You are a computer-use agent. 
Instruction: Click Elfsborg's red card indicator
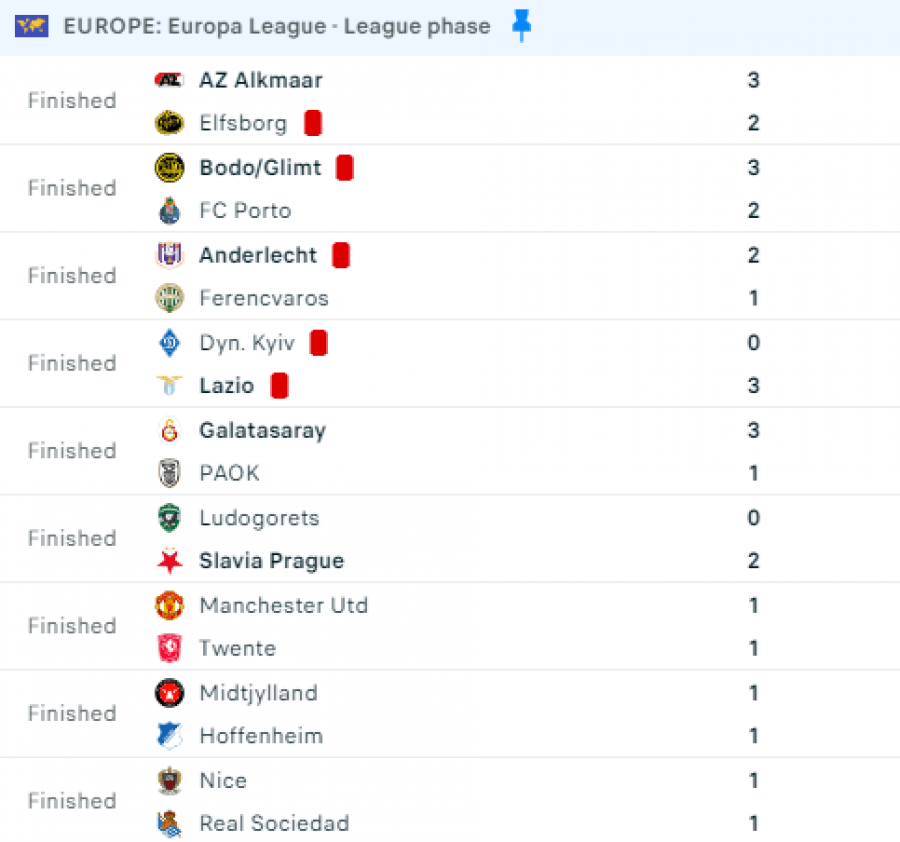(x=313, y=124)
